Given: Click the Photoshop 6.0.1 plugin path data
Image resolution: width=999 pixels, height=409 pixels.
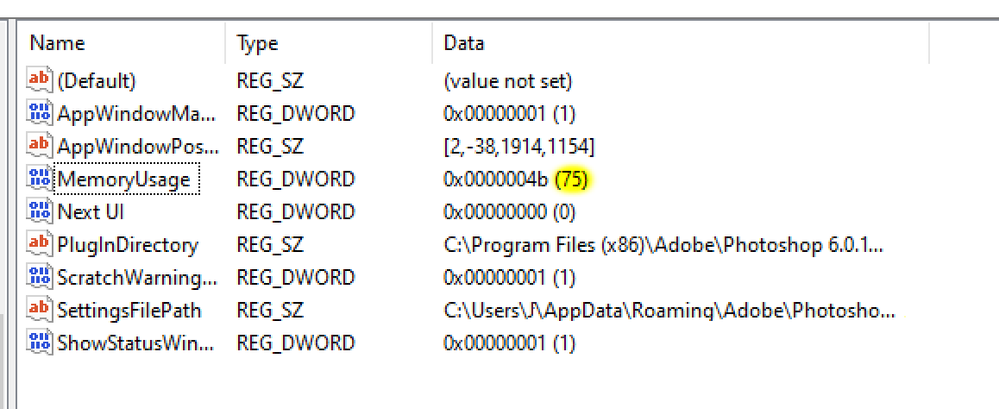Looking at the screenshot, I should click(663, 245).
